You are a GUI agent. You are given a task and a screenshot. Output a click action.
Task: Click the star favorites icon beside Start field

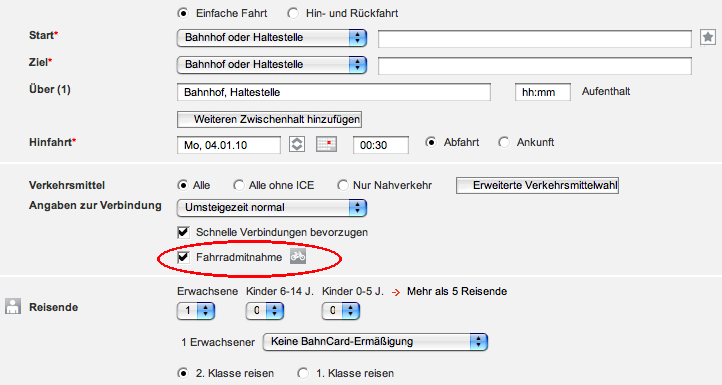(x=708, y=37)
